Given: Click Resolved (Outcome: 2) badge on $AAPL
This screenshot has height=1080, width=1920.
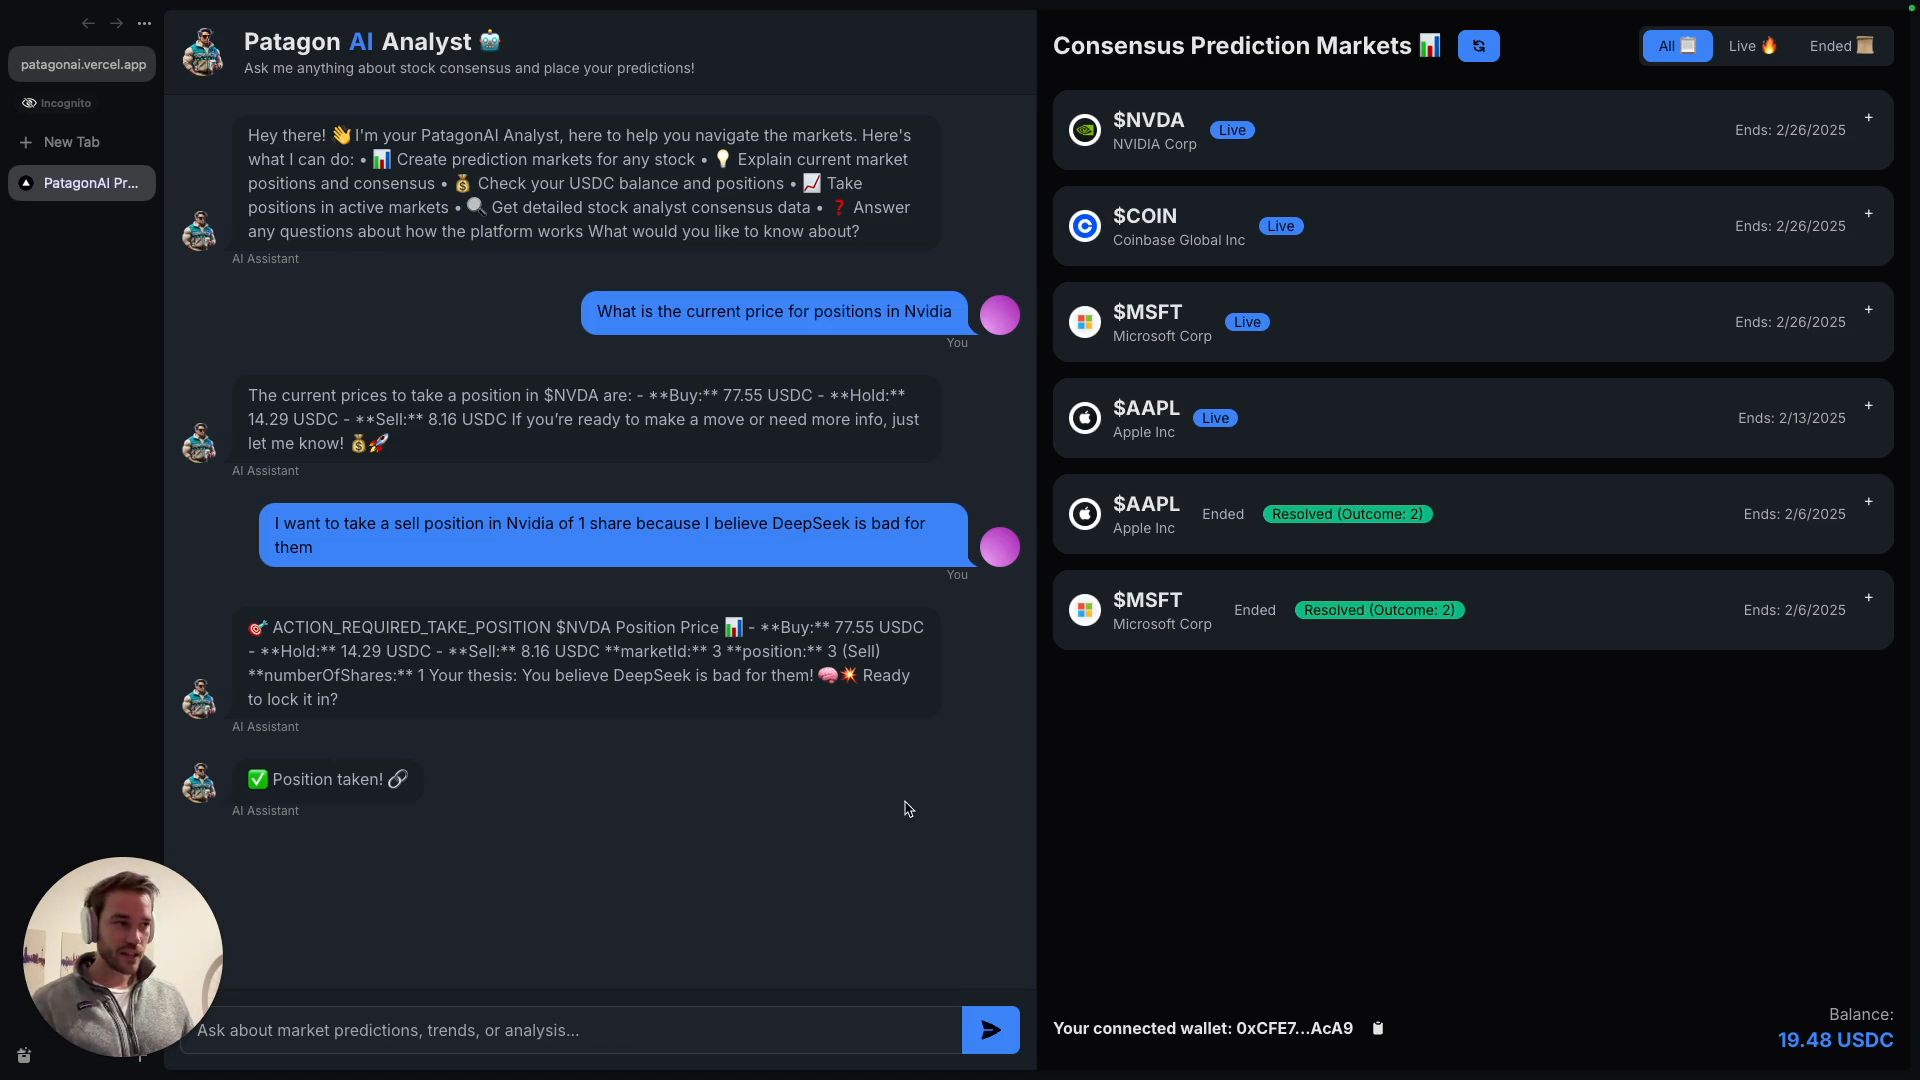Looking at the screenshot, I should pos(1347,514).
